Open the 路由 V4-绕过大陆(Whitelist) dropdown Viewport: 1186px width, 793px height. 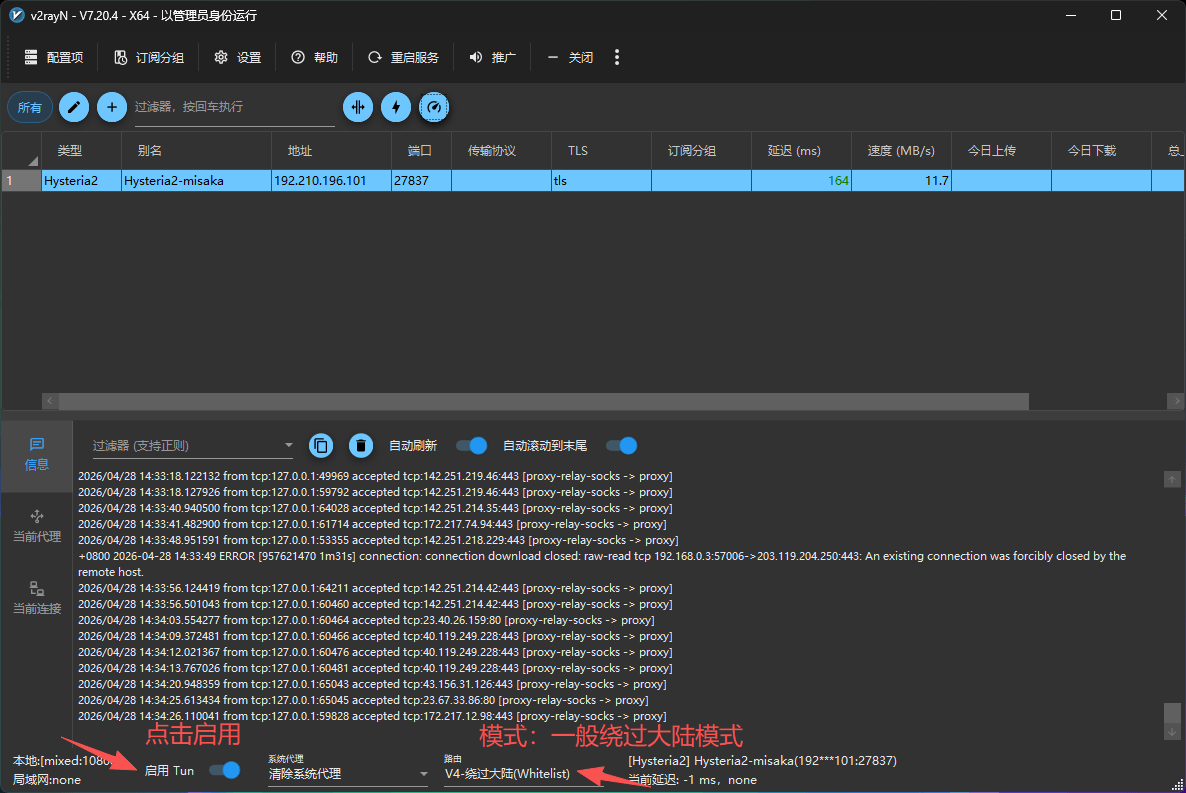point(522,774)
